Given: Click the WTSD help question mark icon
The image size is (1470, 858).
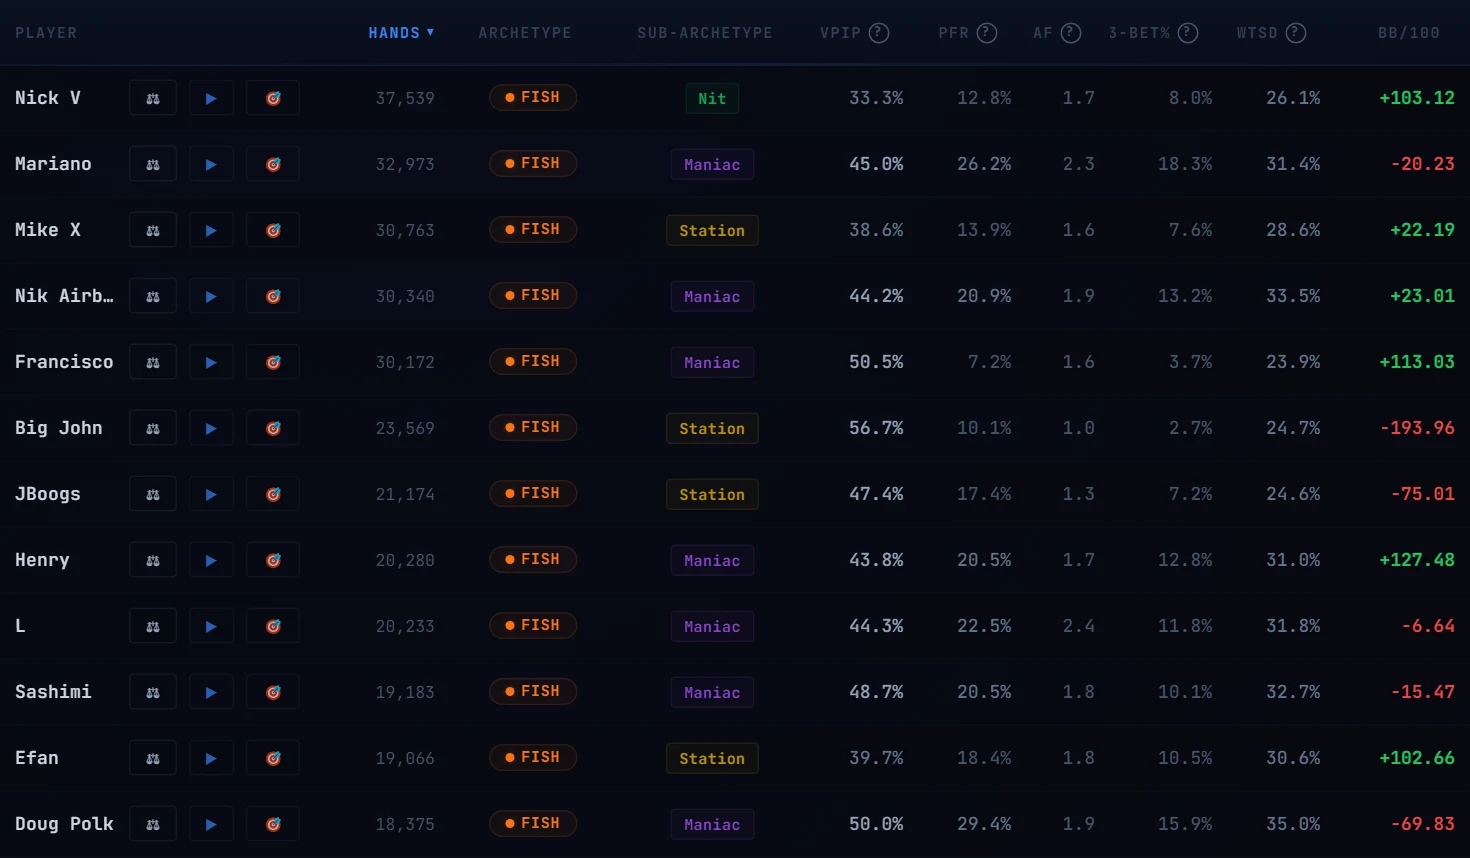Looking at the screenshot, I should (x=1296, y=33).
